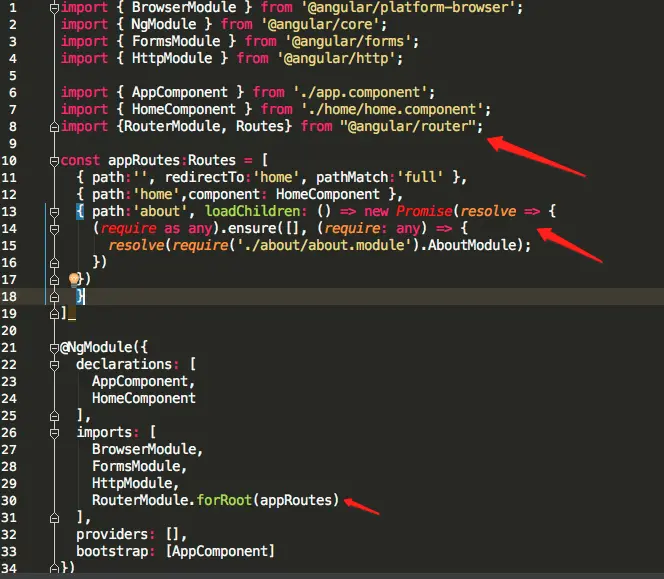Click '@NgModule' decorator on line 21
Viewport: 664px width, 579px height.
[97, 347]
